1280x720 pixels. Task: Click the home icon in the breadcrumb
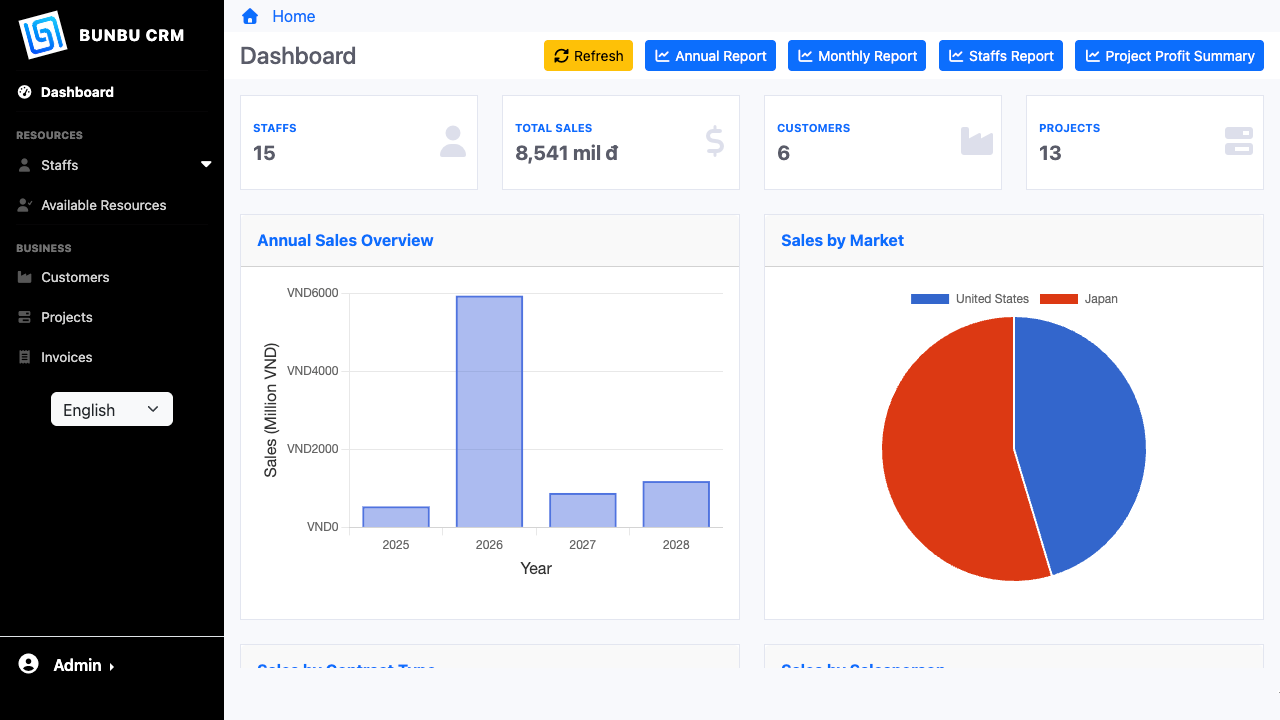pyautogui.click(x=250, y=16)
